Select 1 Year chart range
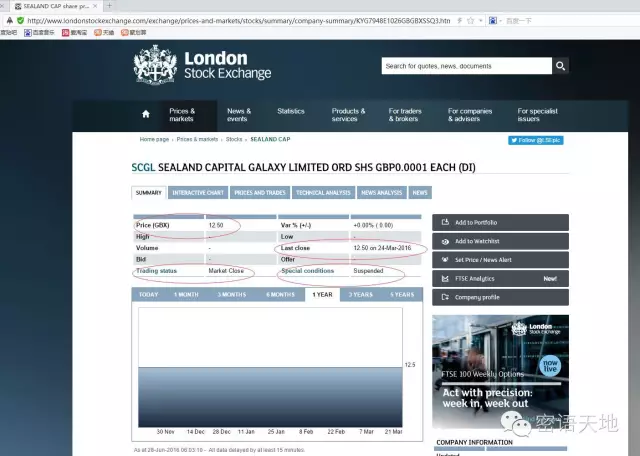The image size is (640, 456). [322, 294]
